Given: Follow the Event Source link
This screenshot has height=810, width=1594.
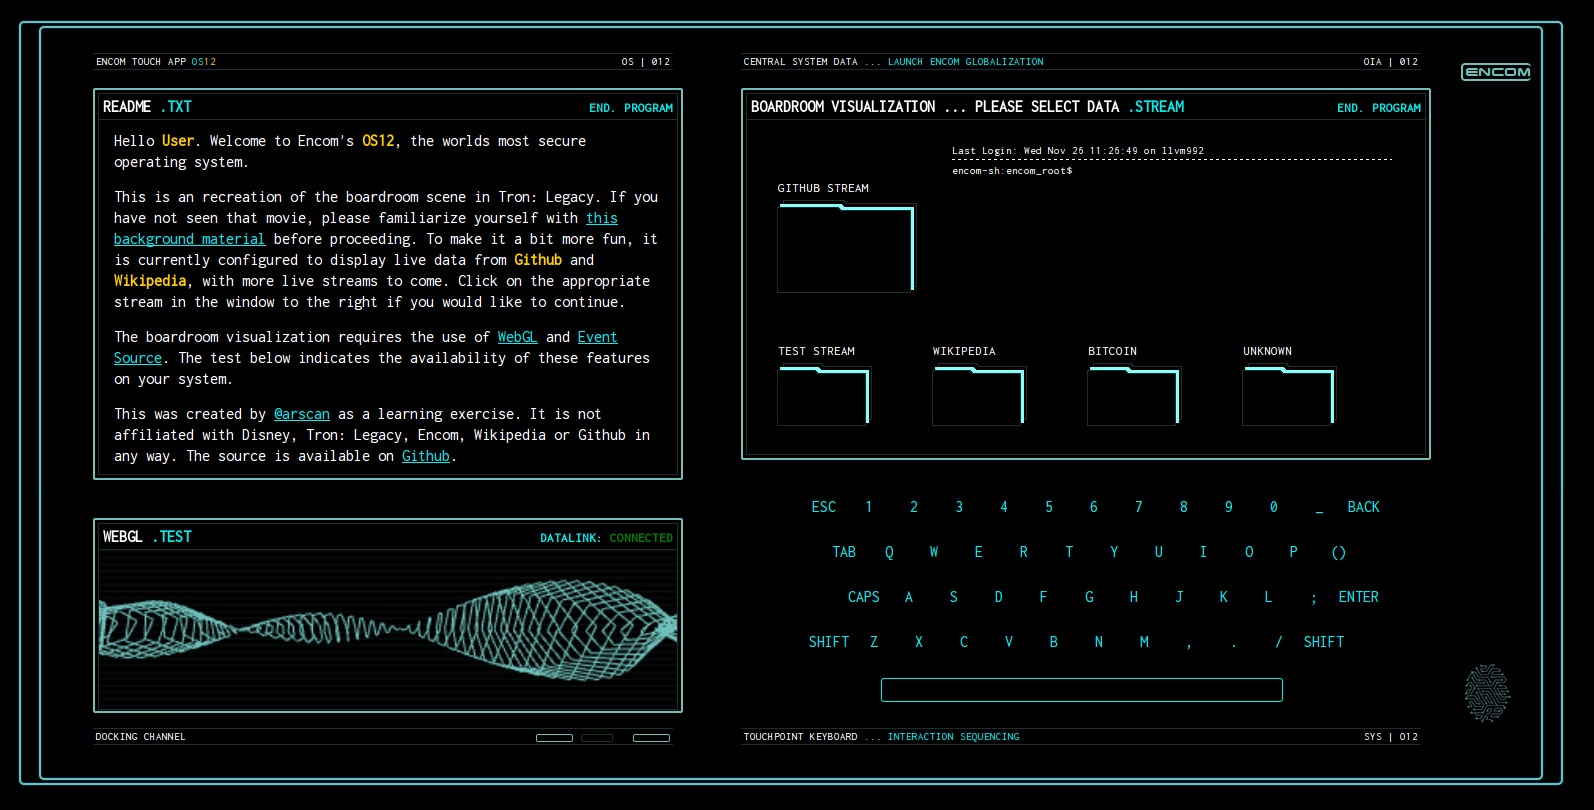Looking at the screenshot, I should (597, 337).
